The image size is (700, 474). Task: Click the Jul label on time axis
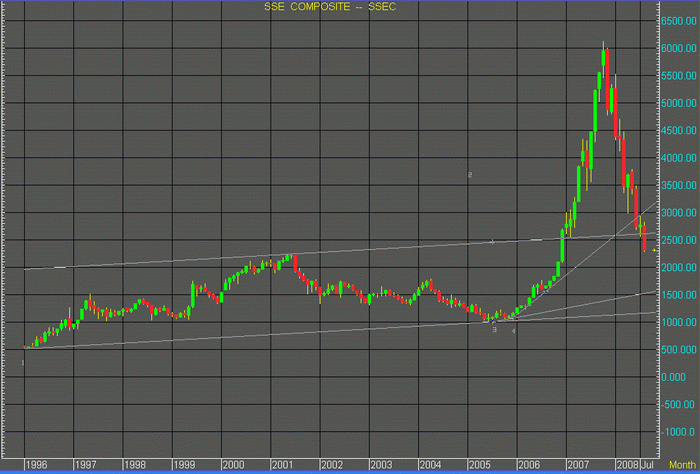click(x=648, y=465)
